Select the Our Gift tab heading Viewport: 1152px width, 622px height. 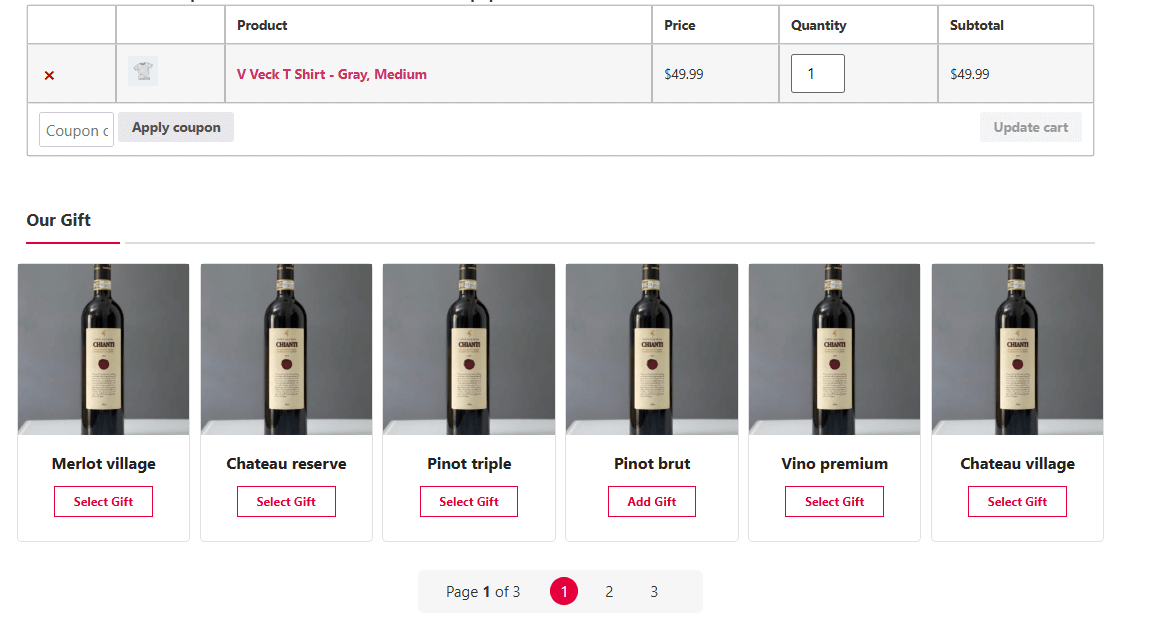coord(59,220)
